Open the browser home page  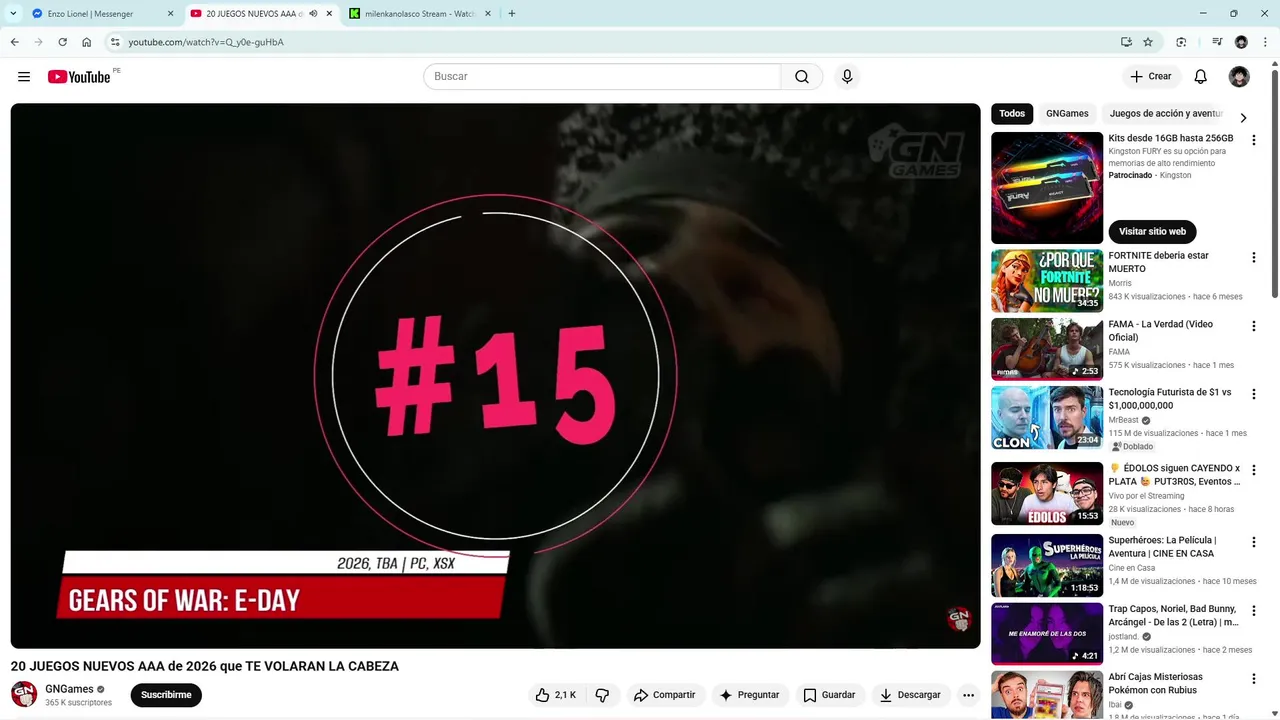[x=87, y=42]
